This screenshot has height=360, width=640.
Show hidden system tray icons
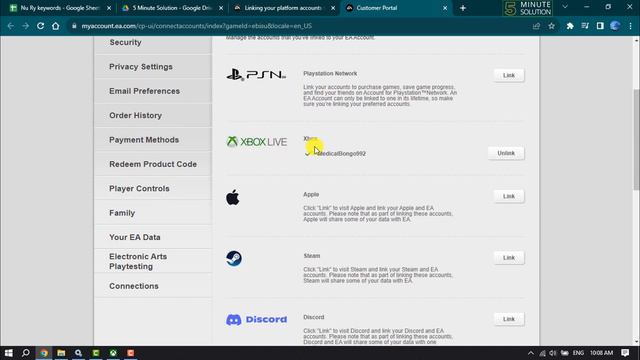(530, 353)
